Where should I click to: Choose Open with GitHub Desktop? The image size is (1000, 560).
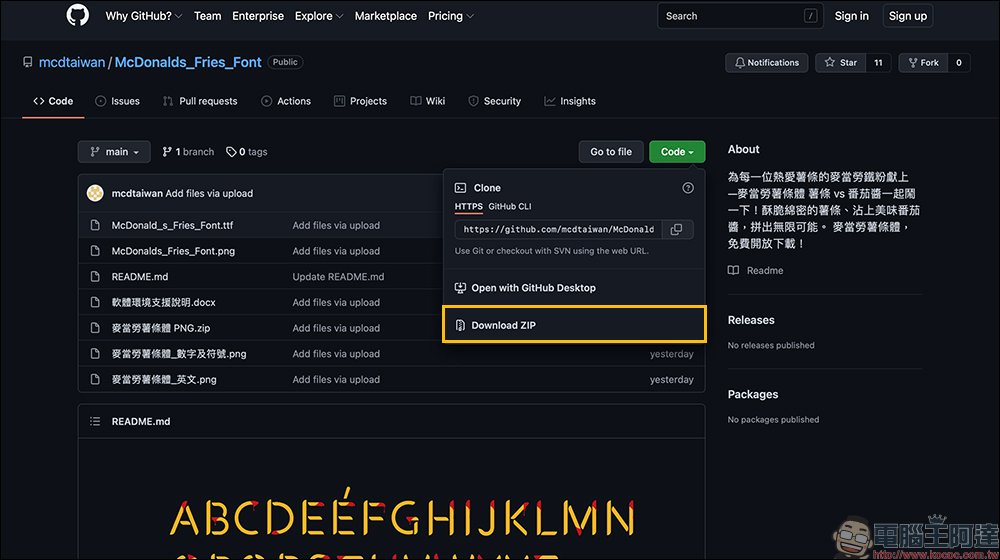[x=532, y=288]
